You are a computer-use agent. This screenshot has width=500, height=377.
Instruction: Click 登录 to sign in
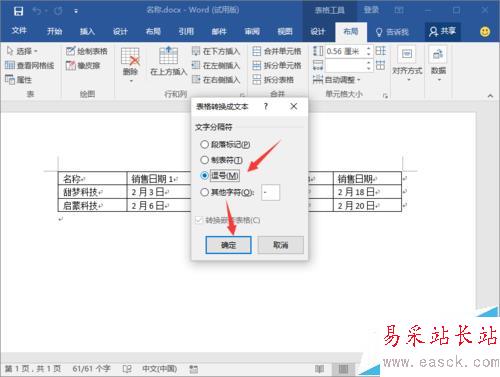371,10
